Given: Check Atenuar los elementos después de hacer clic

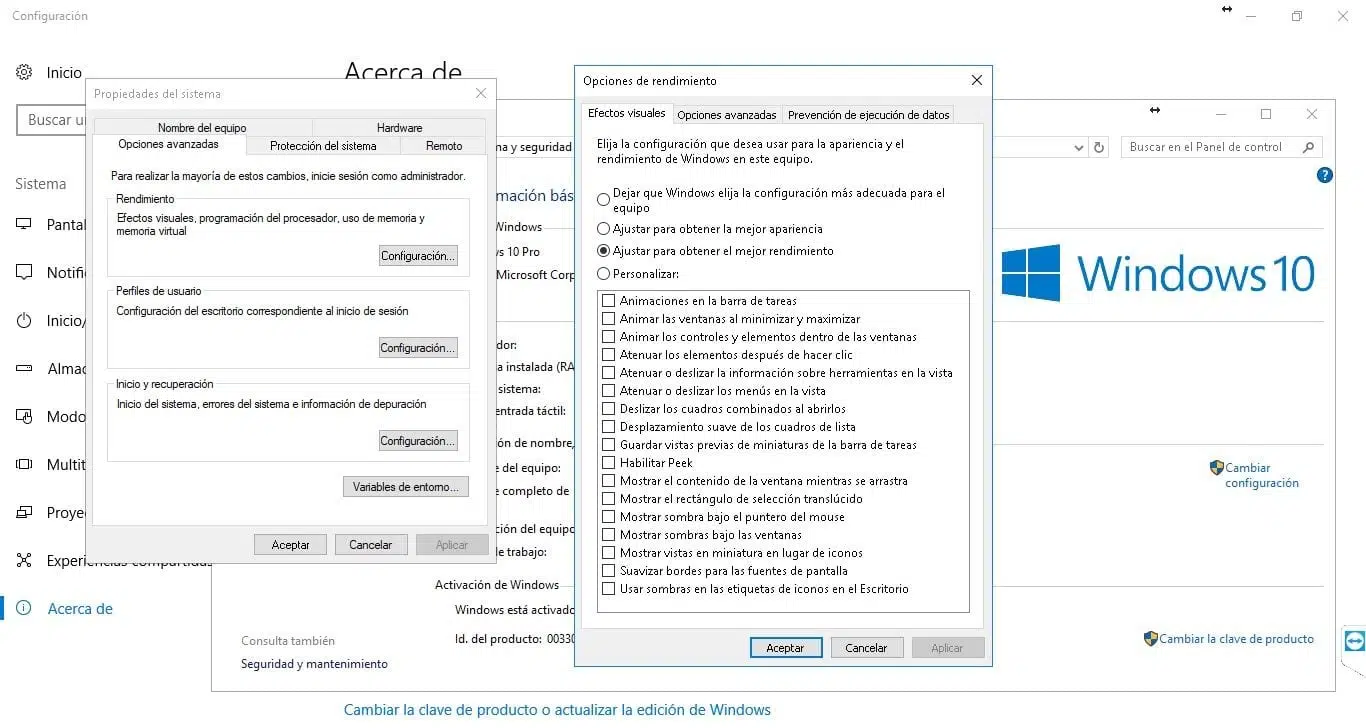Looking at the screenshot, I should point(608,354).
